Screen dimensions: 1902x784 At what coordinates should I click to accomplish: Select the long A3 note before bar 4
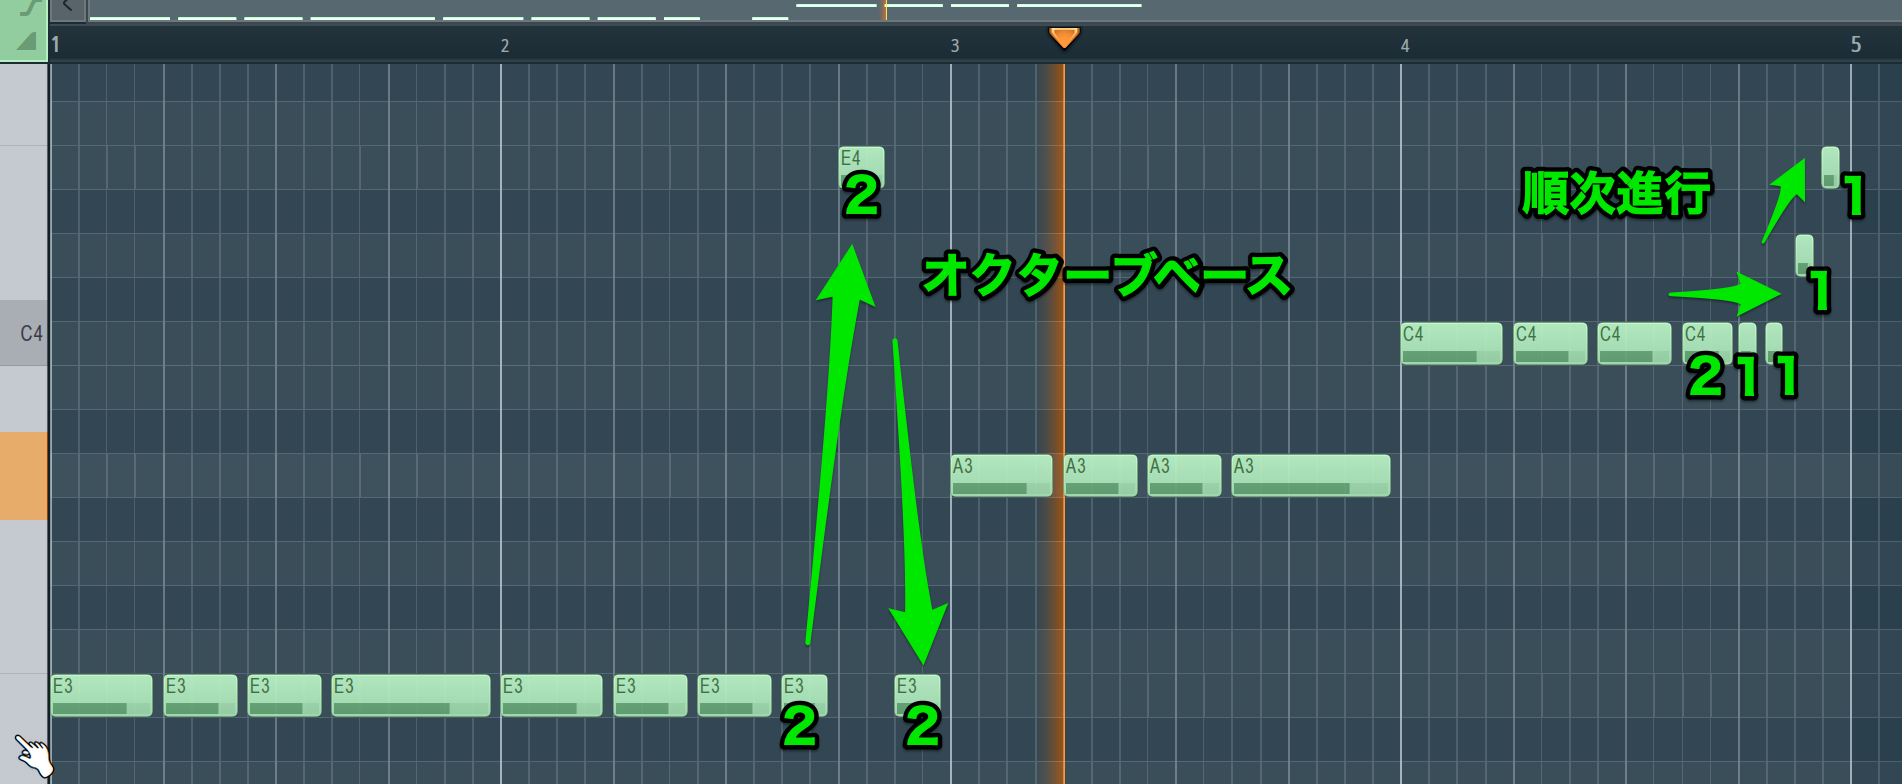click(1311, 475)
